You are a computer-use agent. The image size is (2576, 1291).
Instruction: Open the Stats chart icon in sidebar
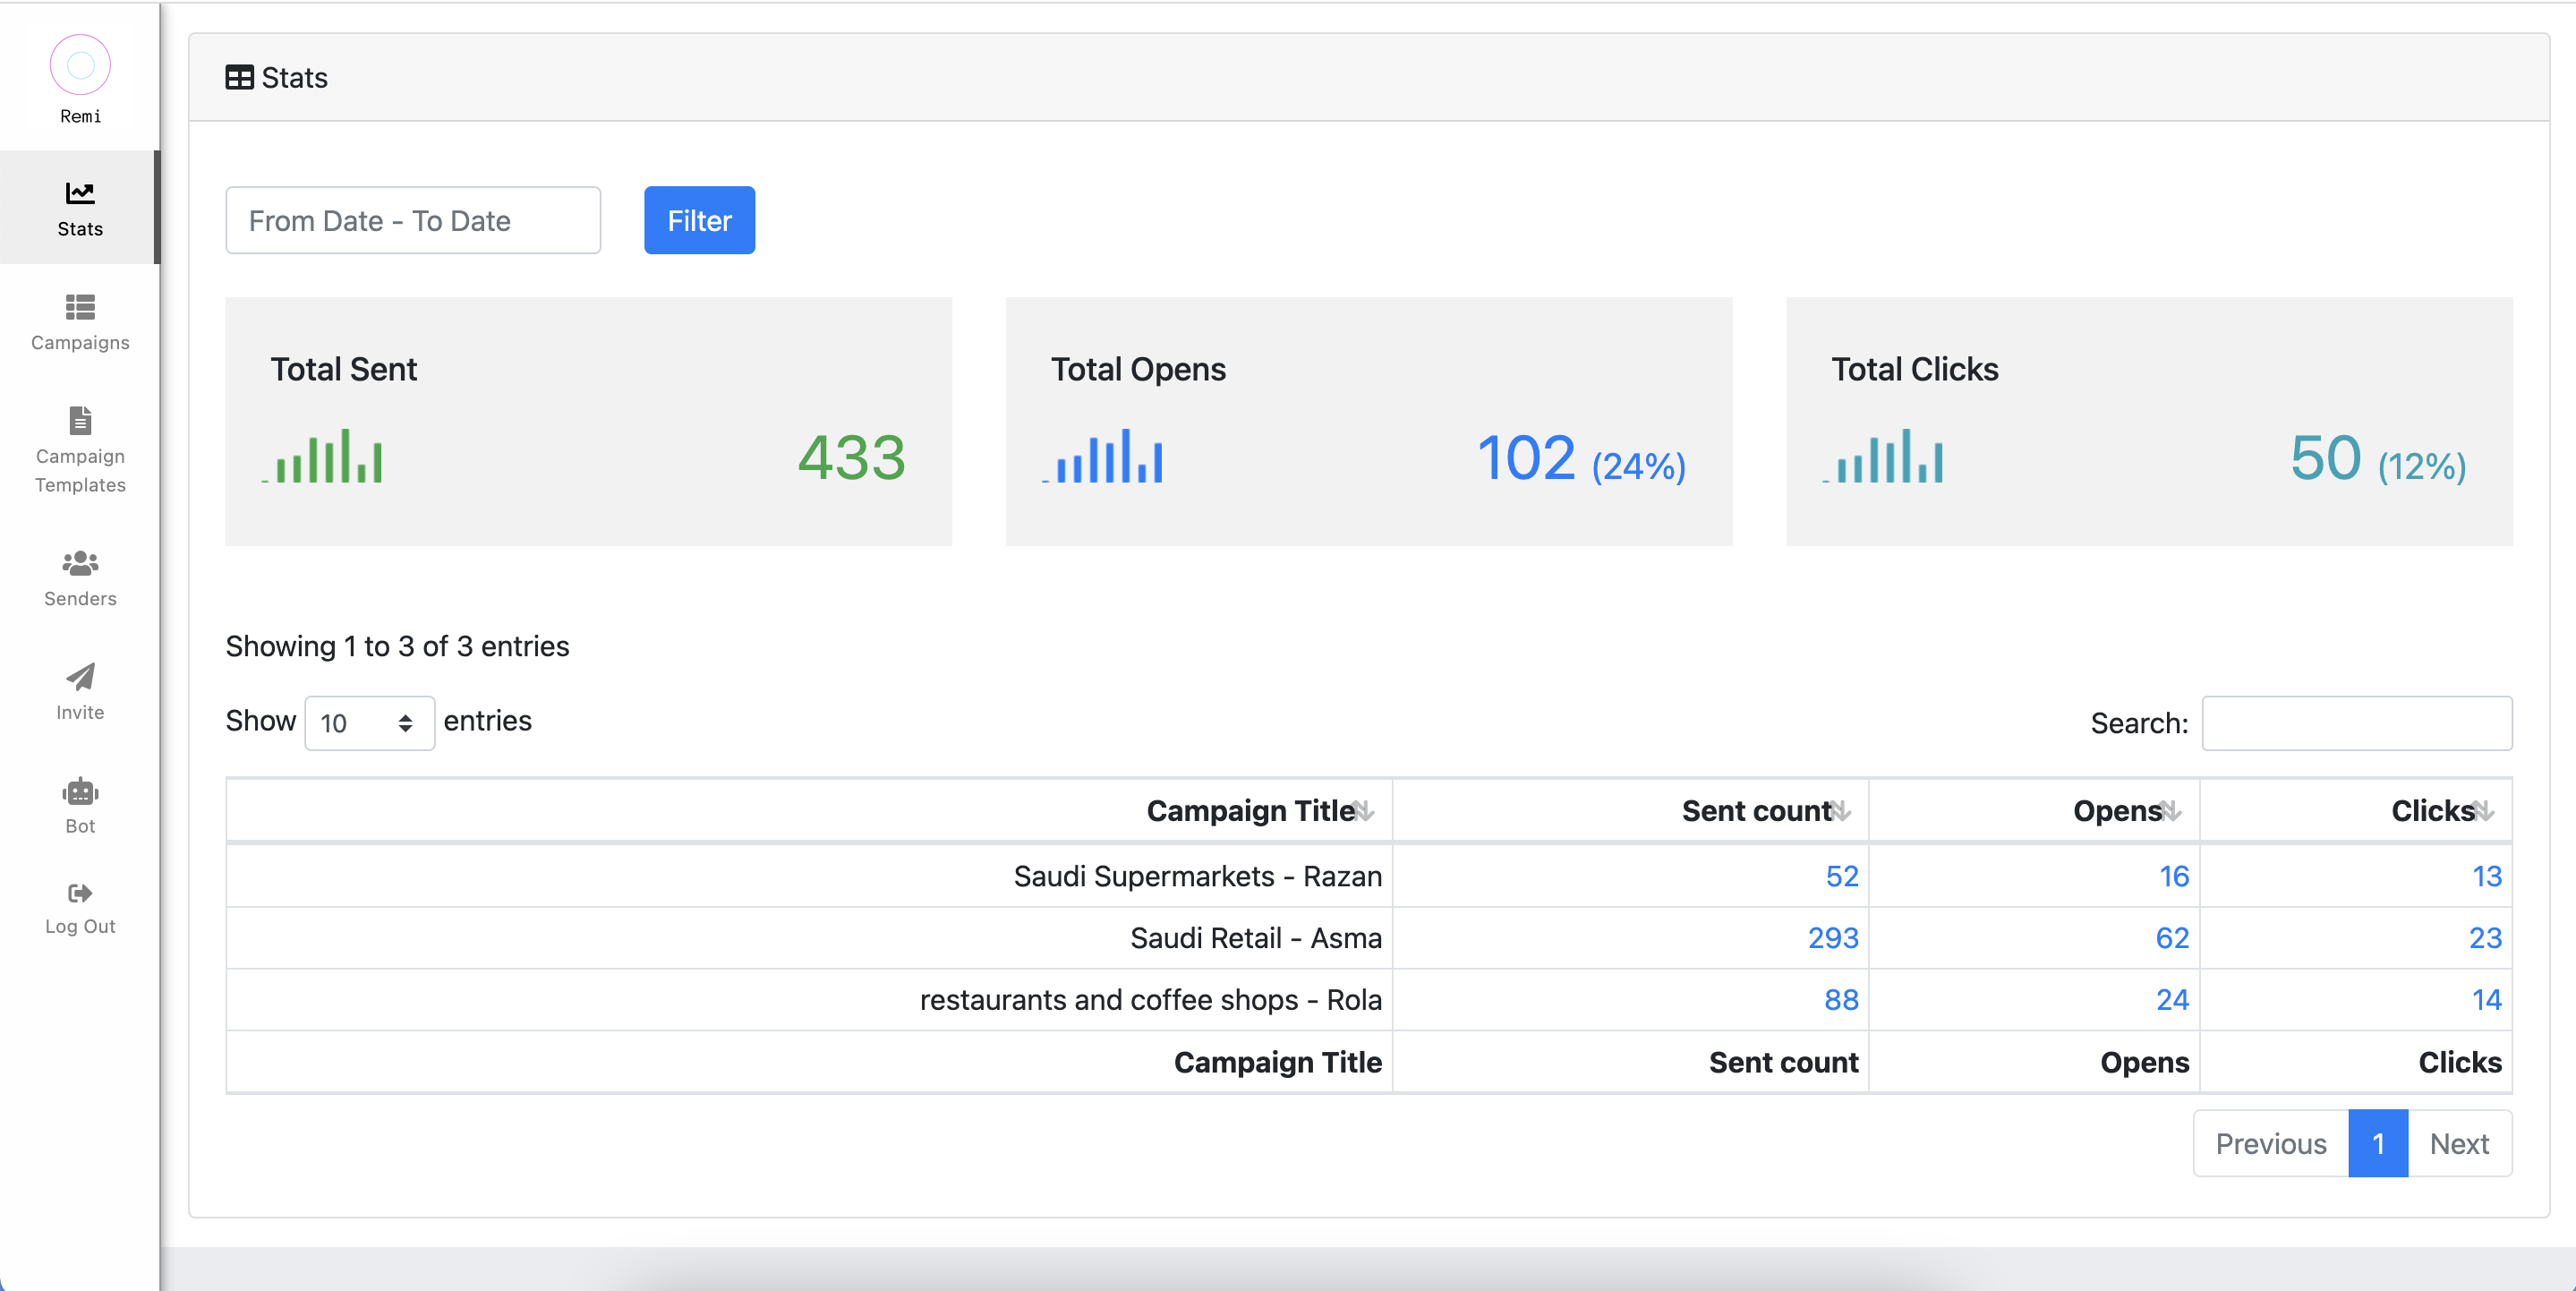[80, 192]
